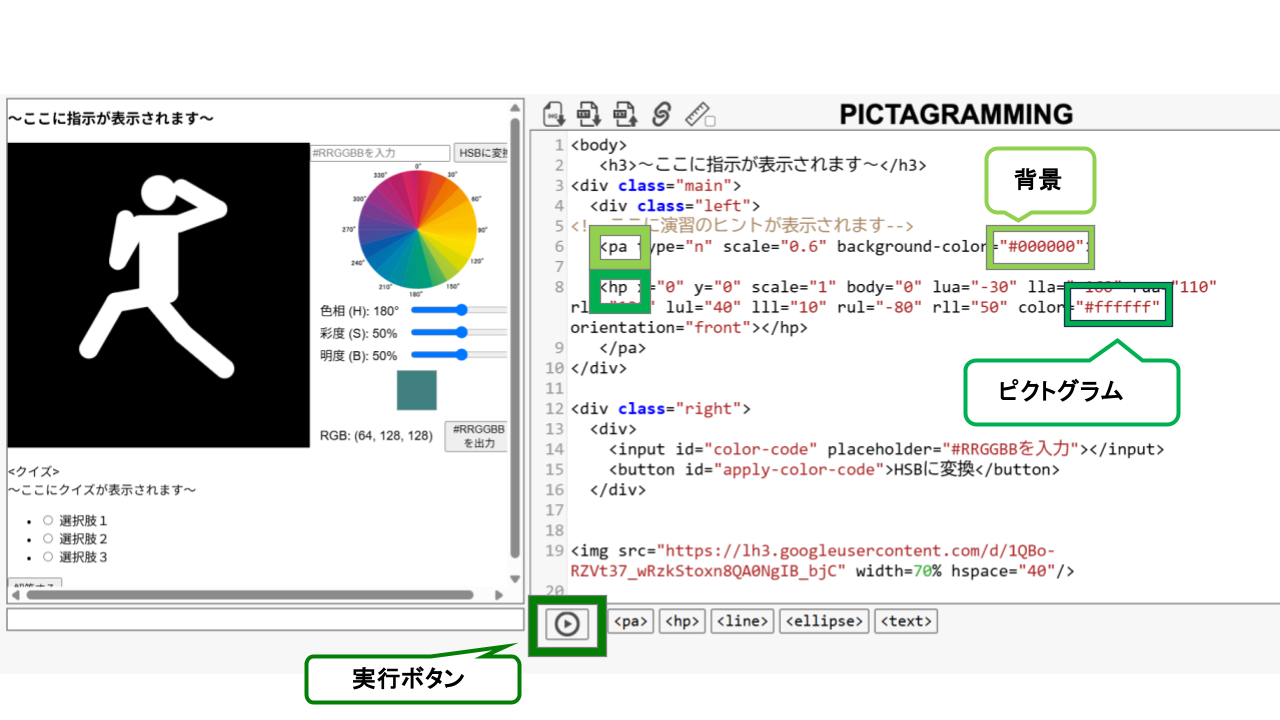The width and height of the screenshot is (1280, 720).
Task: Click the HSBに変換 button
Action: [x=480, y=153]
